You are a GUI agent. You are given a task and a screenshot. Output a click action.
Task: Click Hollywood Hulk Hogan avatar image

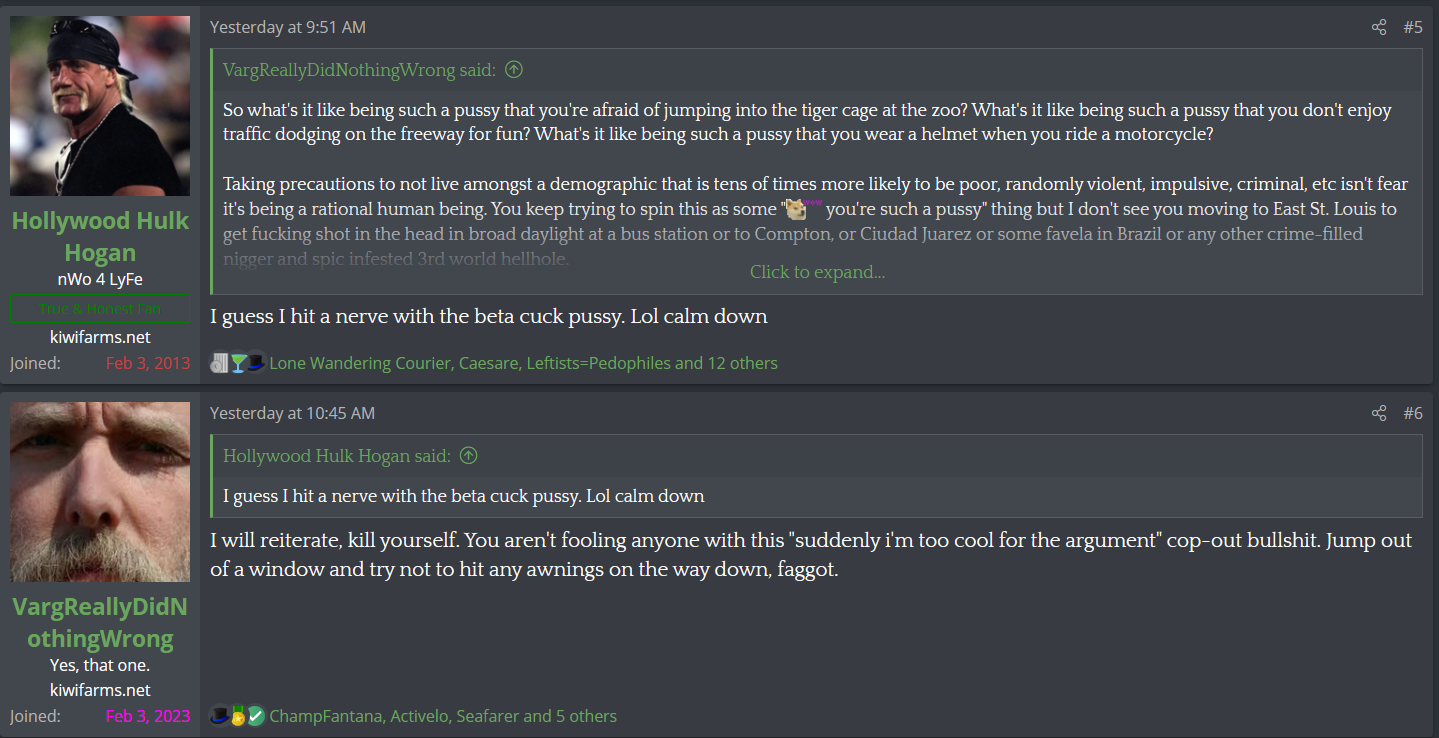100,106
